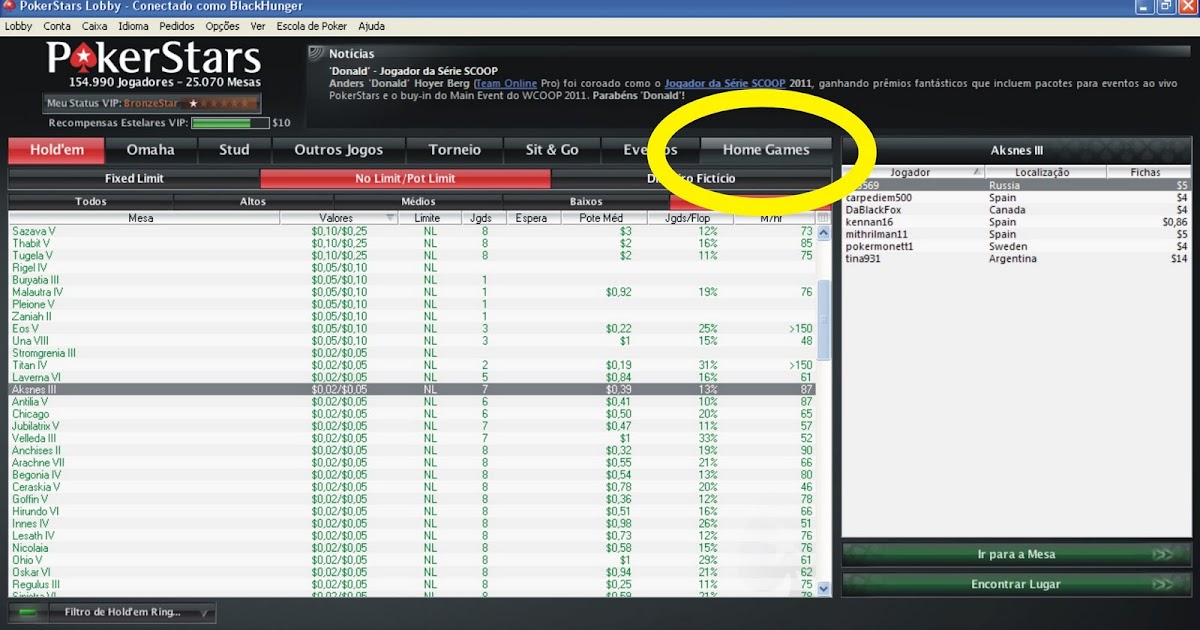
Task: Switch to the Sit & Go tab
Action: tap(552, 150)
